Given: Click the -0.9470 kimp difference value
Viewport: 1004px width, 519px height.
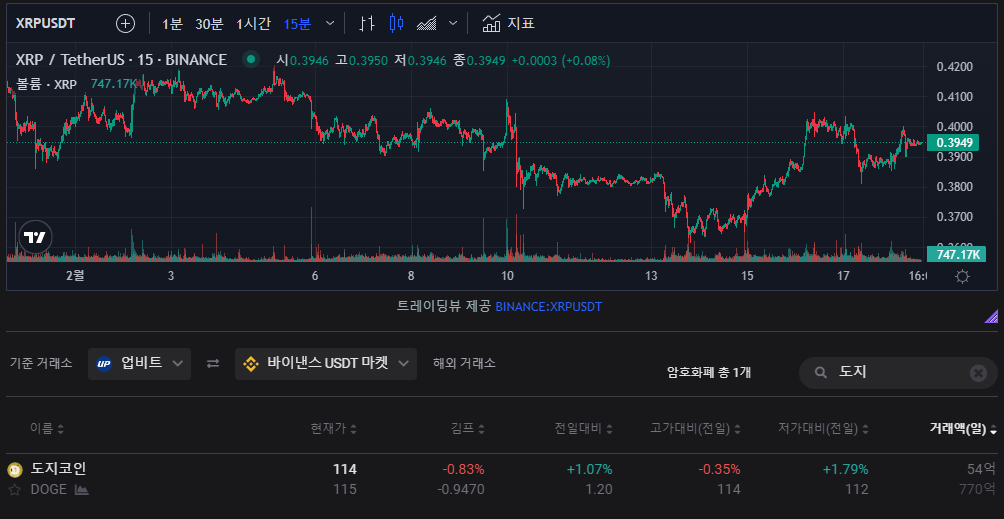Looking at the screenshot, I should tap(461, 490).
